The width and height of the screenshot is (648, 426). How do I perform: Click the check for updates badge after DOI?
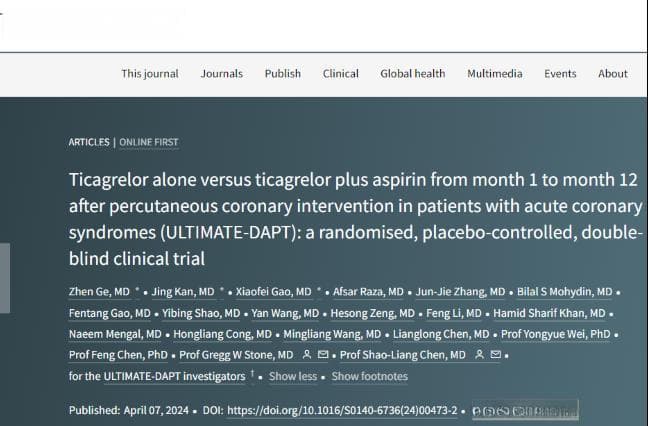[x=525, y=411]
